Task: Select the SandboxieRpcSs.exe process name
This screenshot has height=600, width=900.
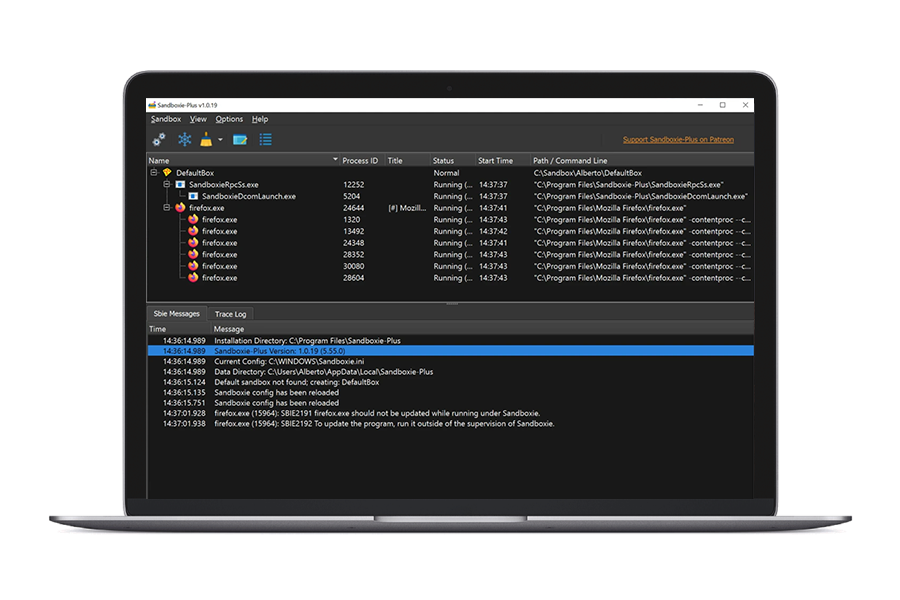Action: [x=224, y=185]
